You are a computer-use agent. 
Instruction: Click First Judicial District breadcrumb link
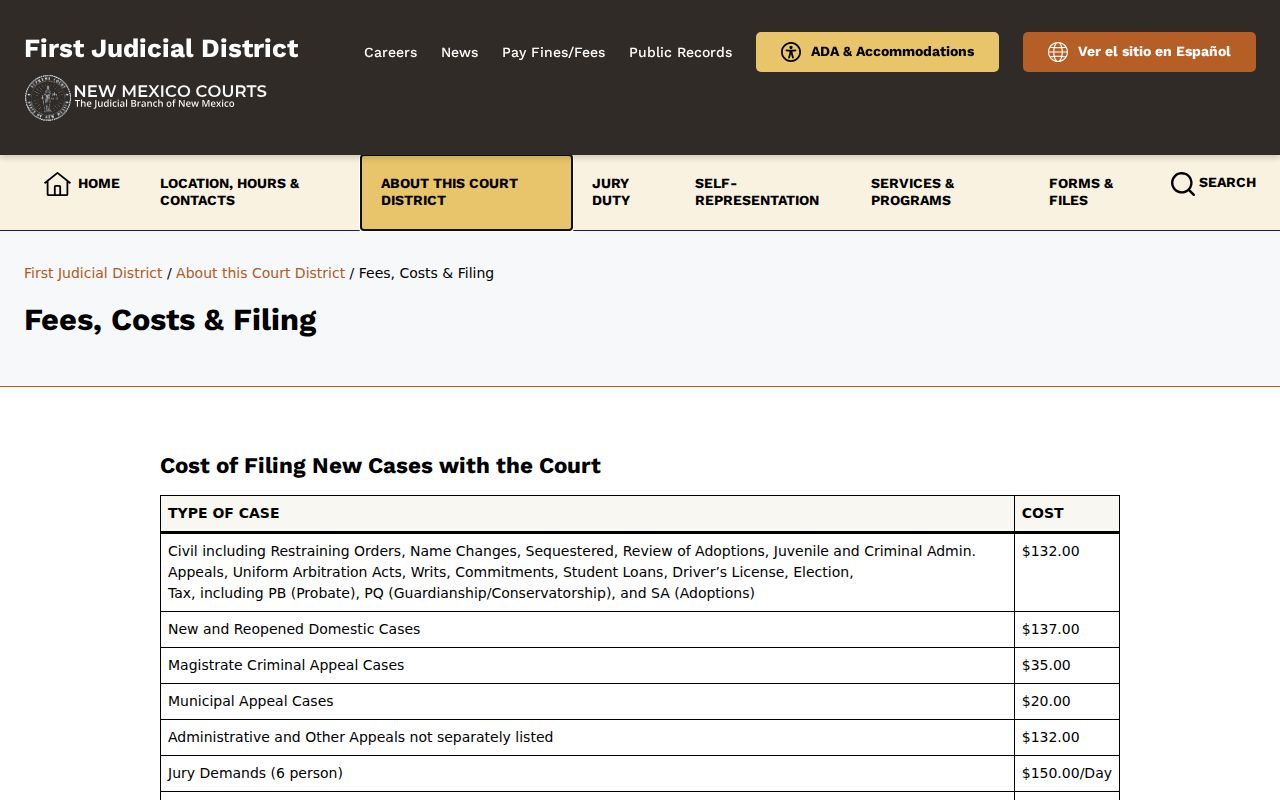pos(93,273)
